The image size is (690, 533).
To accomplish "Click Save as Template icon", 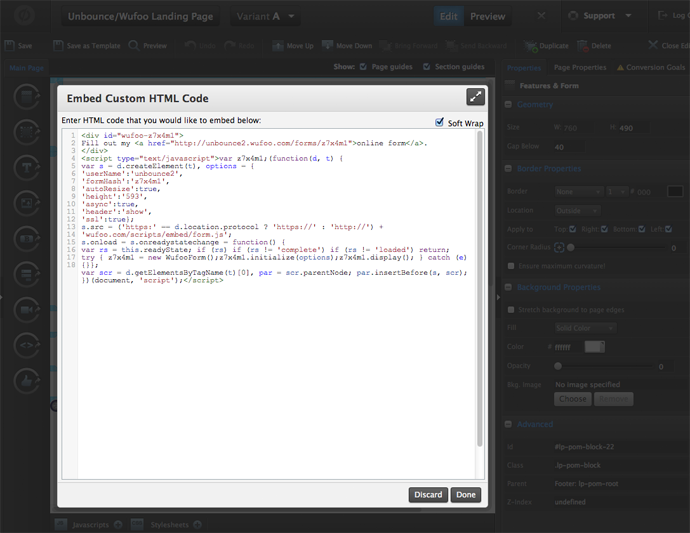I will pos(58,45).
